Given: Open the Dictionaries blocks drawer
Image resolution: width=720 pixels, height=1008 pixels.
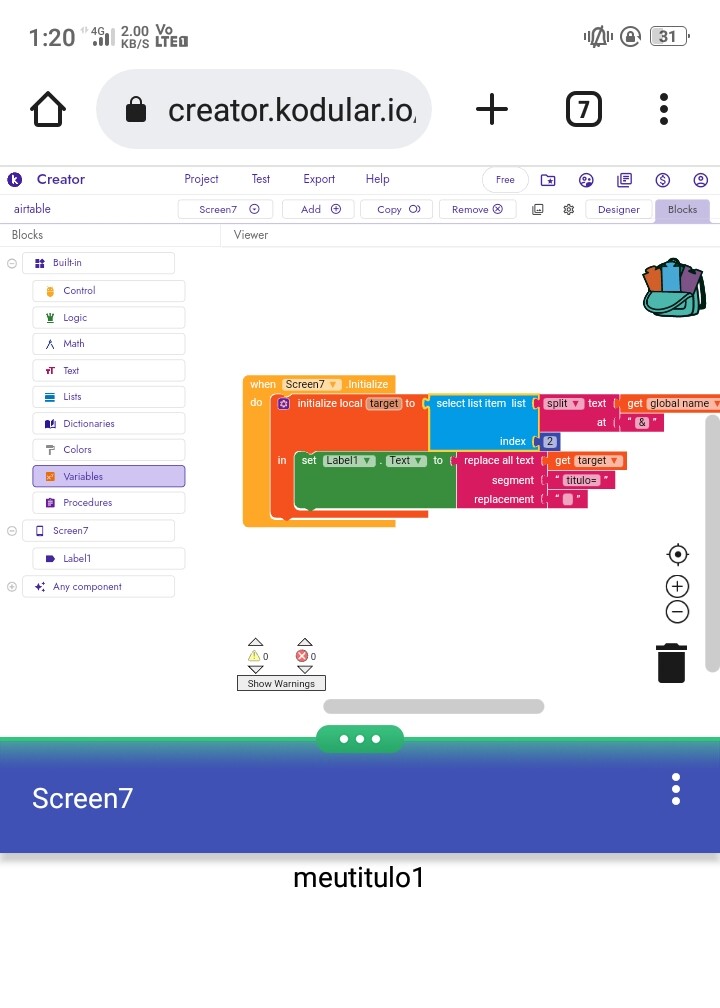Looking at the screenshot, I should point(109,424).
